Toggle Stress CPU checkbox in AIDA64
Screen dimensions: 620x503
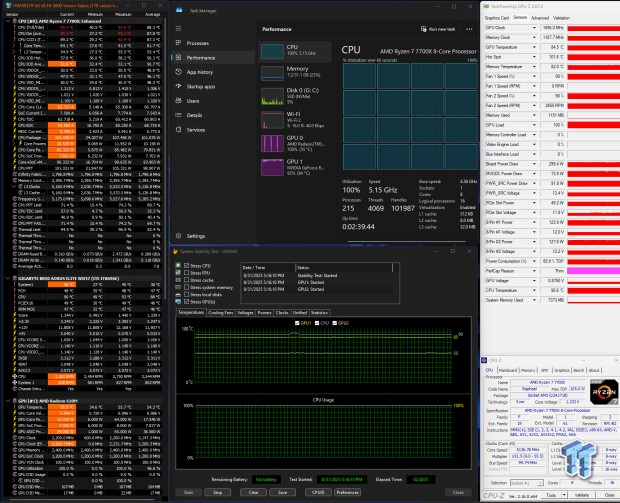click(x=186, y=266)
